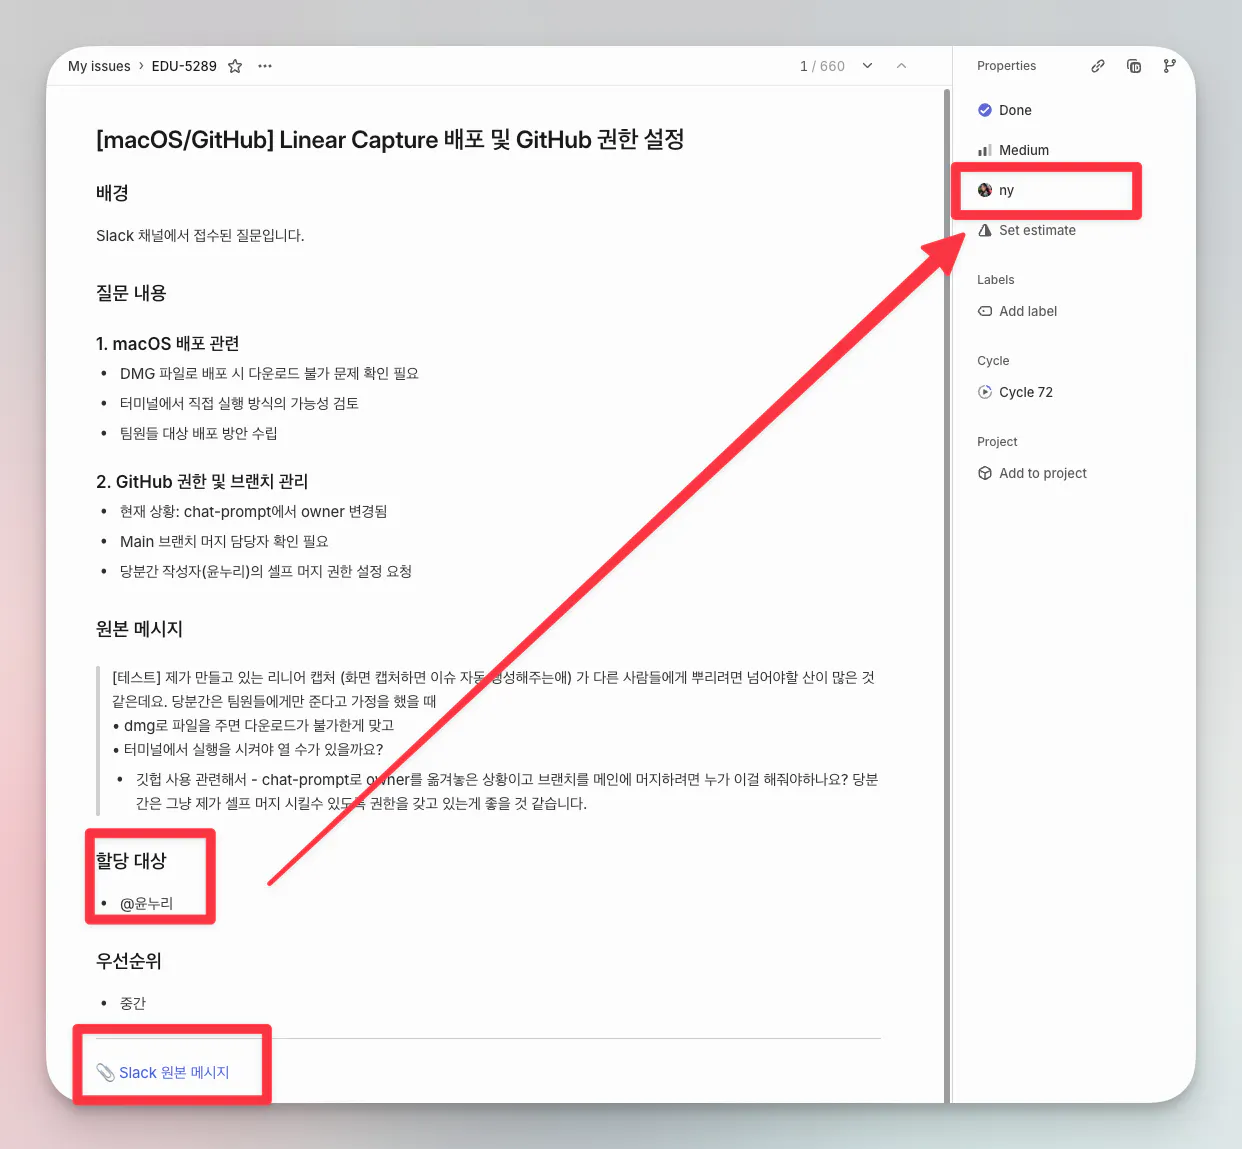Click the Properties panel heading

[x=1006, y=66]
